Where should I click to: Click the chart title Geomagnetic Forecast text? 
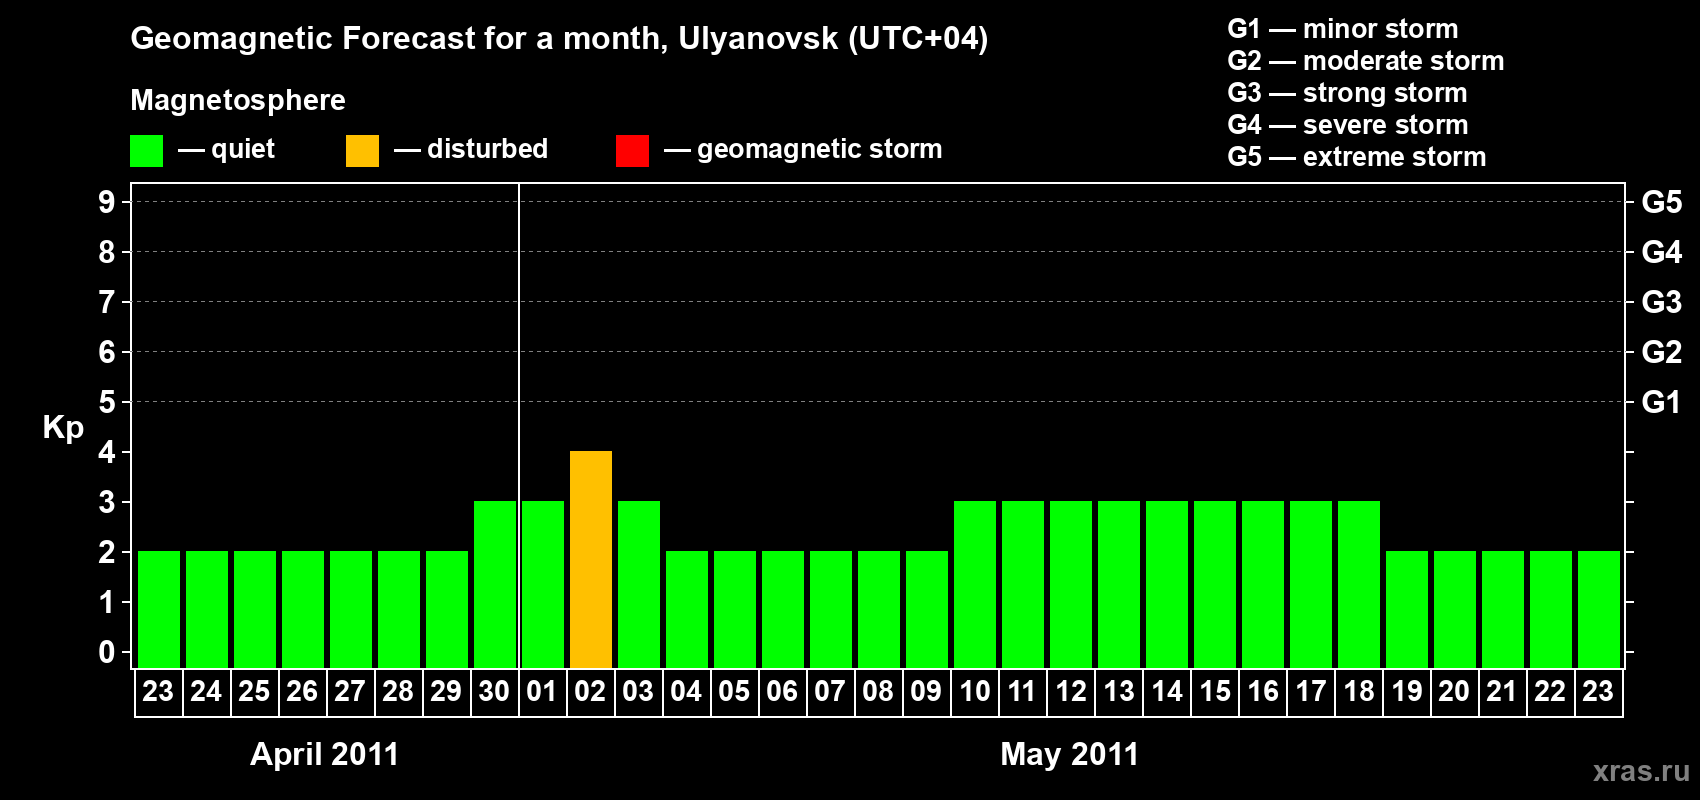pyautogui.click(x=559, y=39)
